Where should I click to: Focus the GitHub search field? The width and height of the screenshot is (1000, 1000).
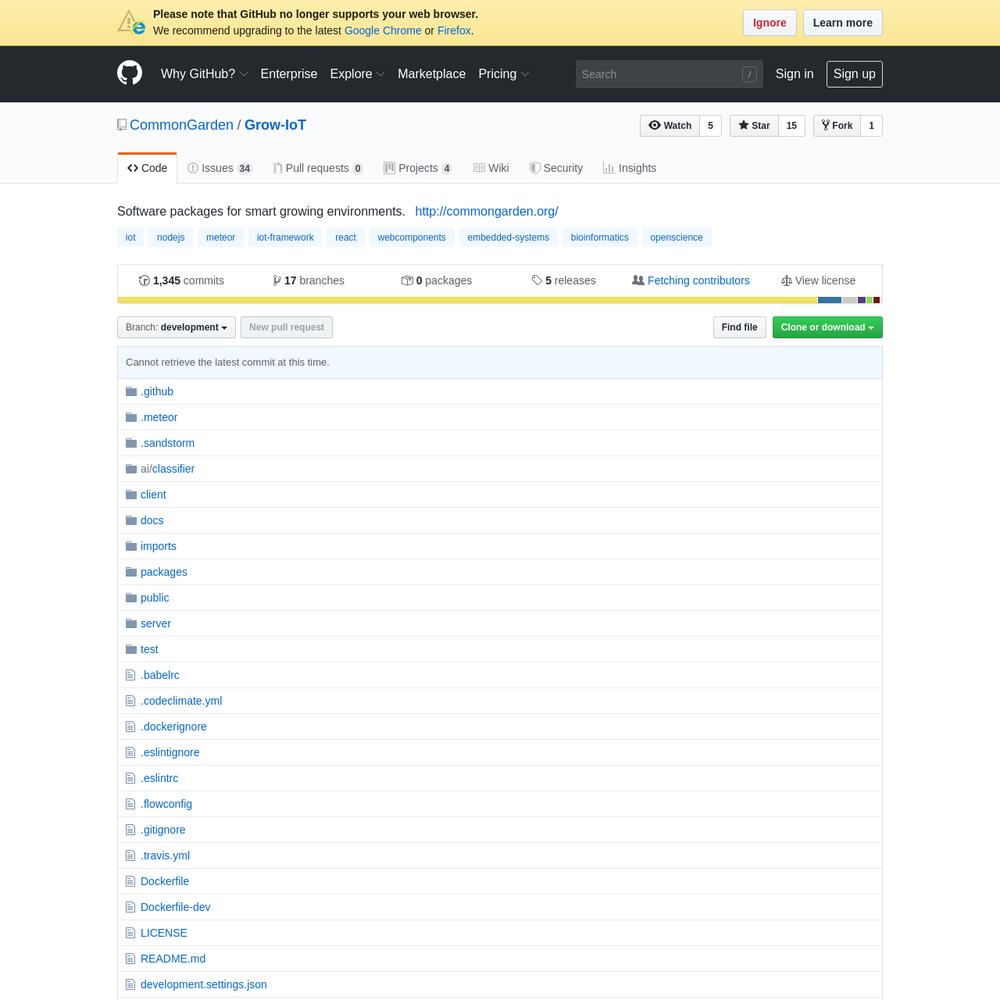[x=669, y=74]
